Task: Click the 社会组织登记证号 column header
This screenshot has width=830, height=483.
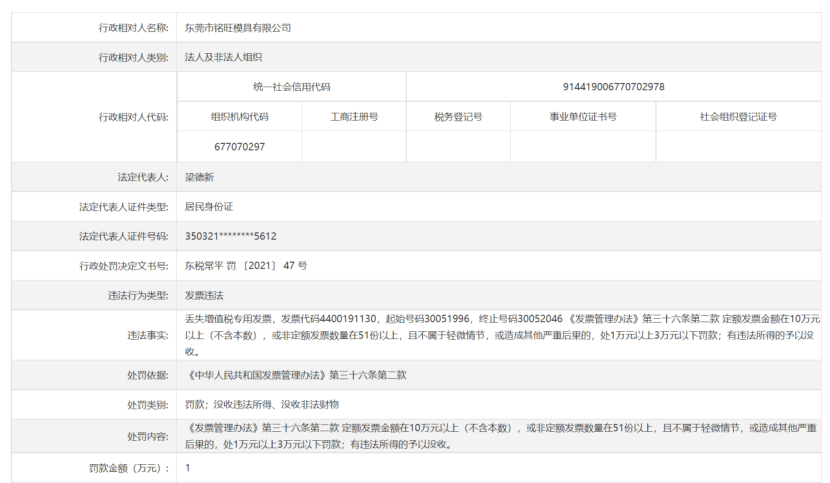Action: (x=738, y=117)
